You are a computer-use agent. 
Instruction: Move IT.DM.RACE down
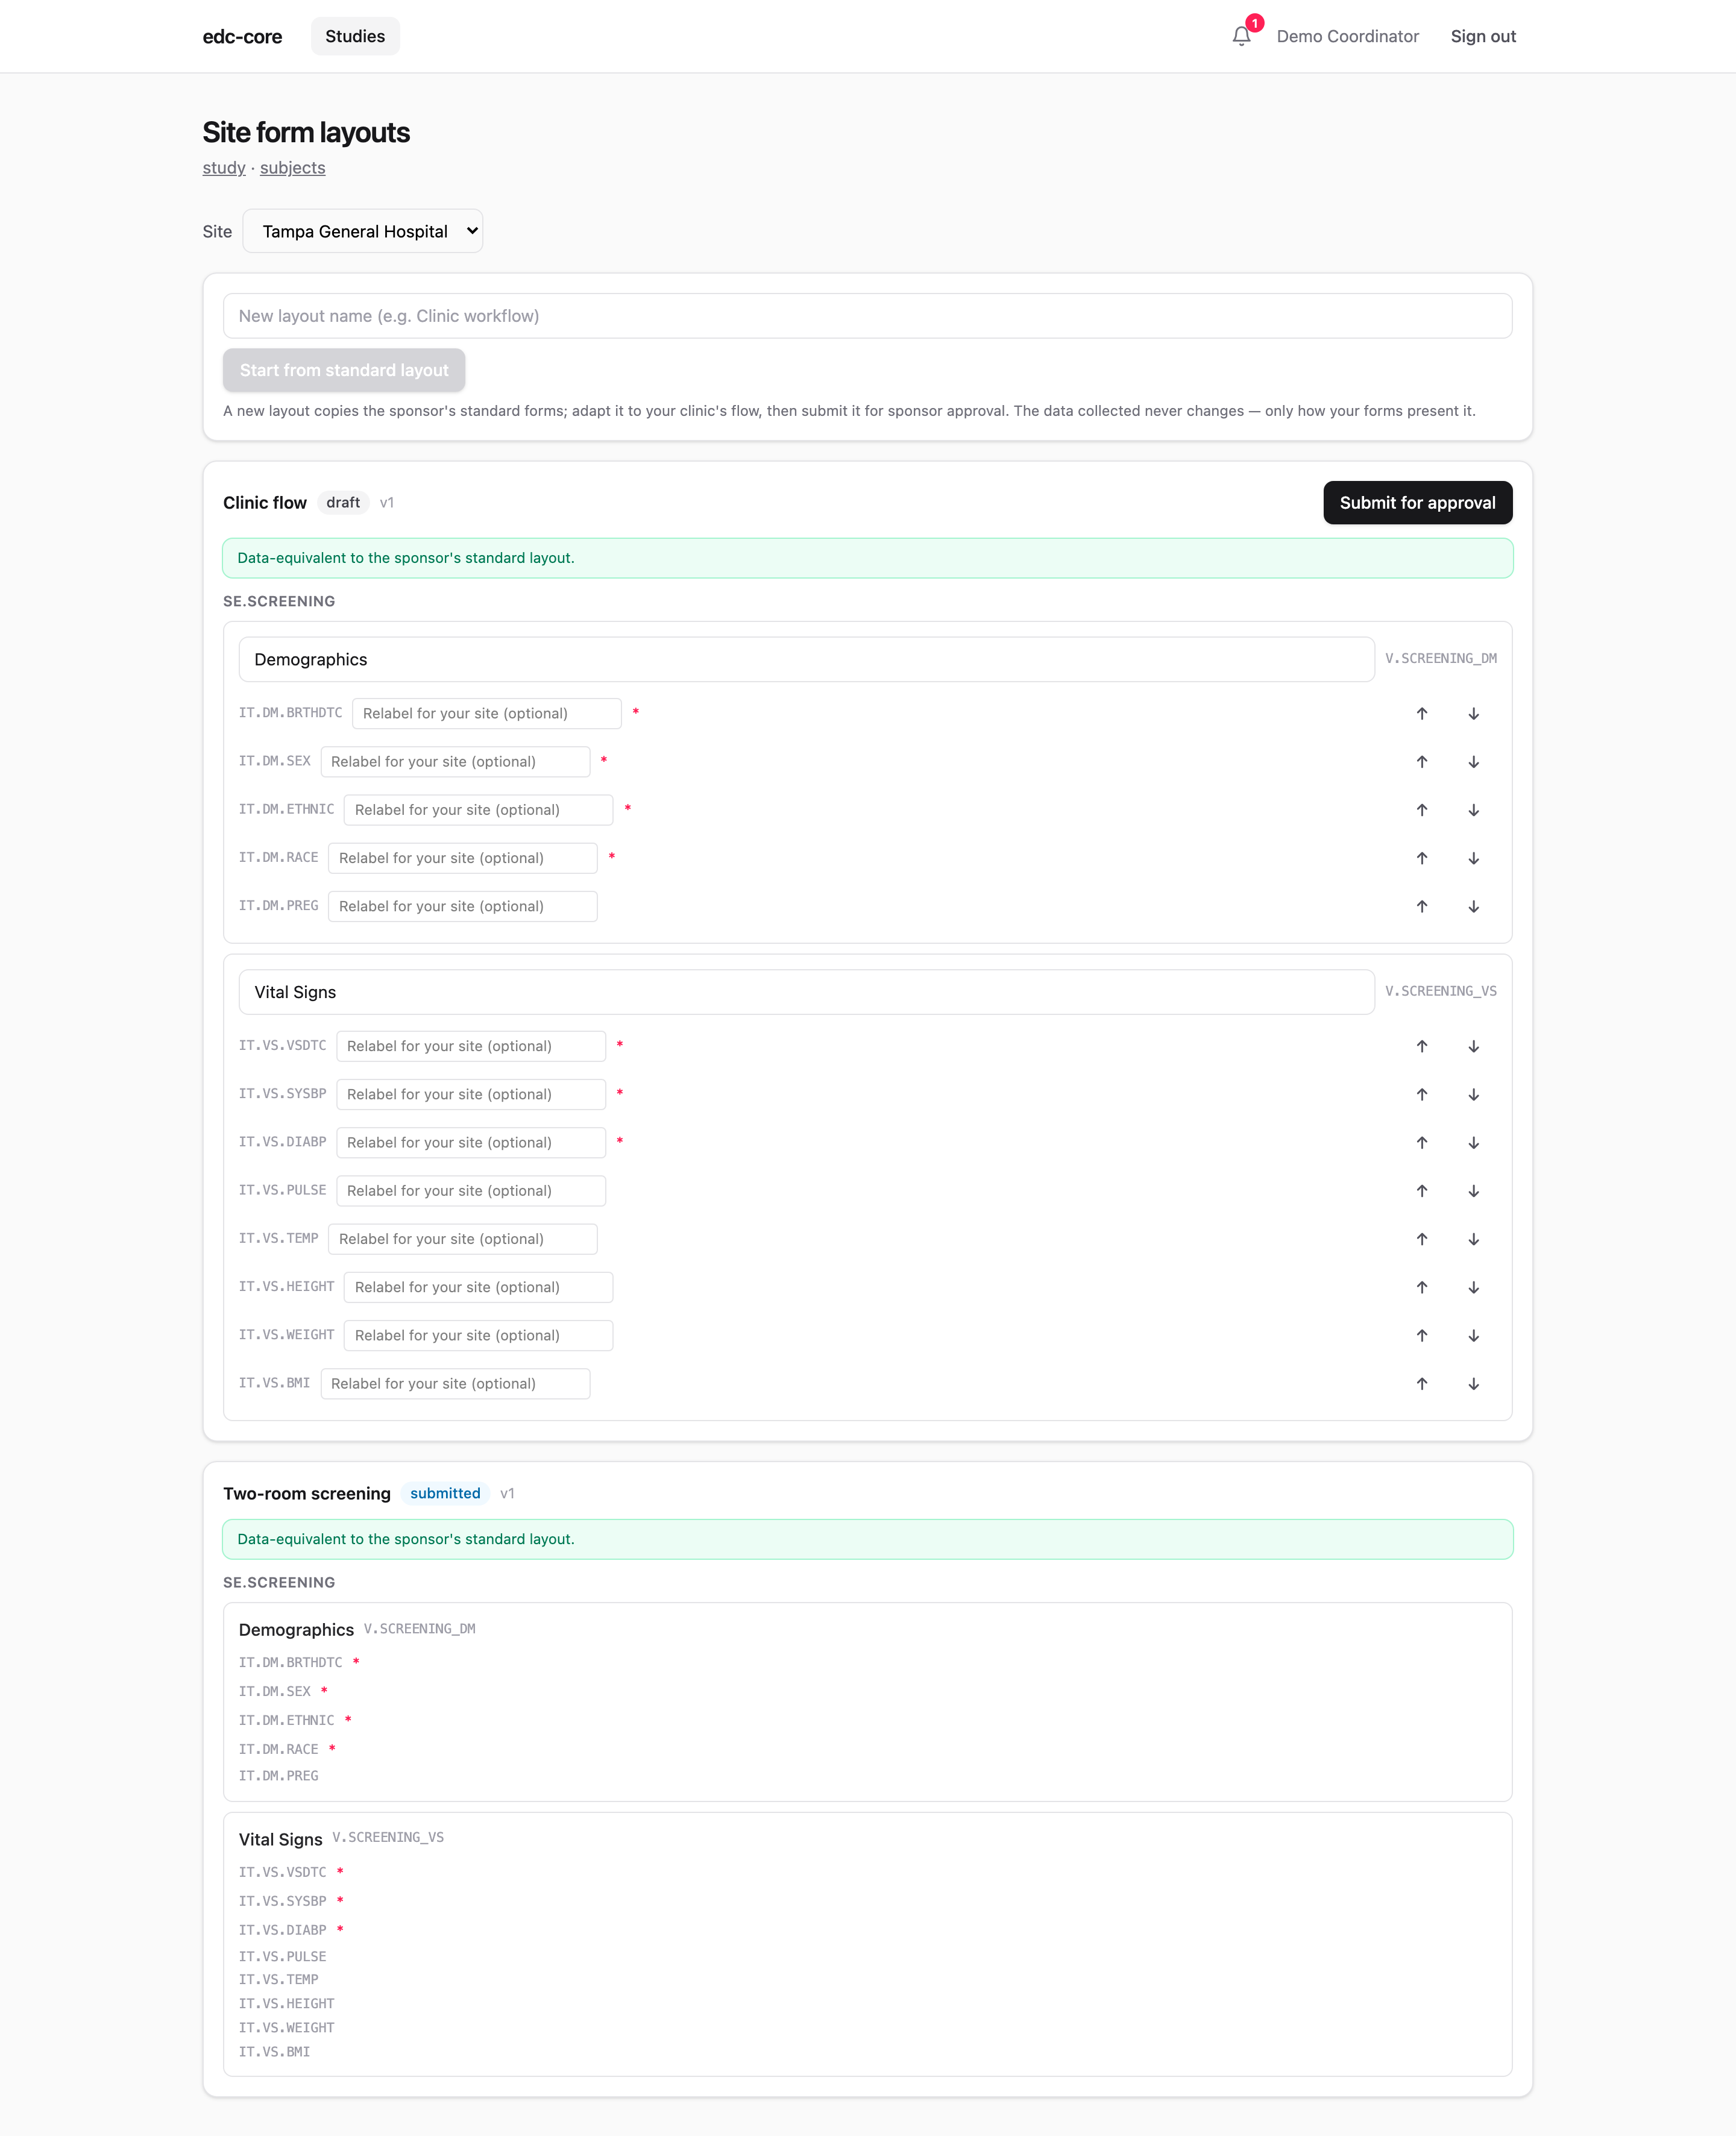(1474, 858)
